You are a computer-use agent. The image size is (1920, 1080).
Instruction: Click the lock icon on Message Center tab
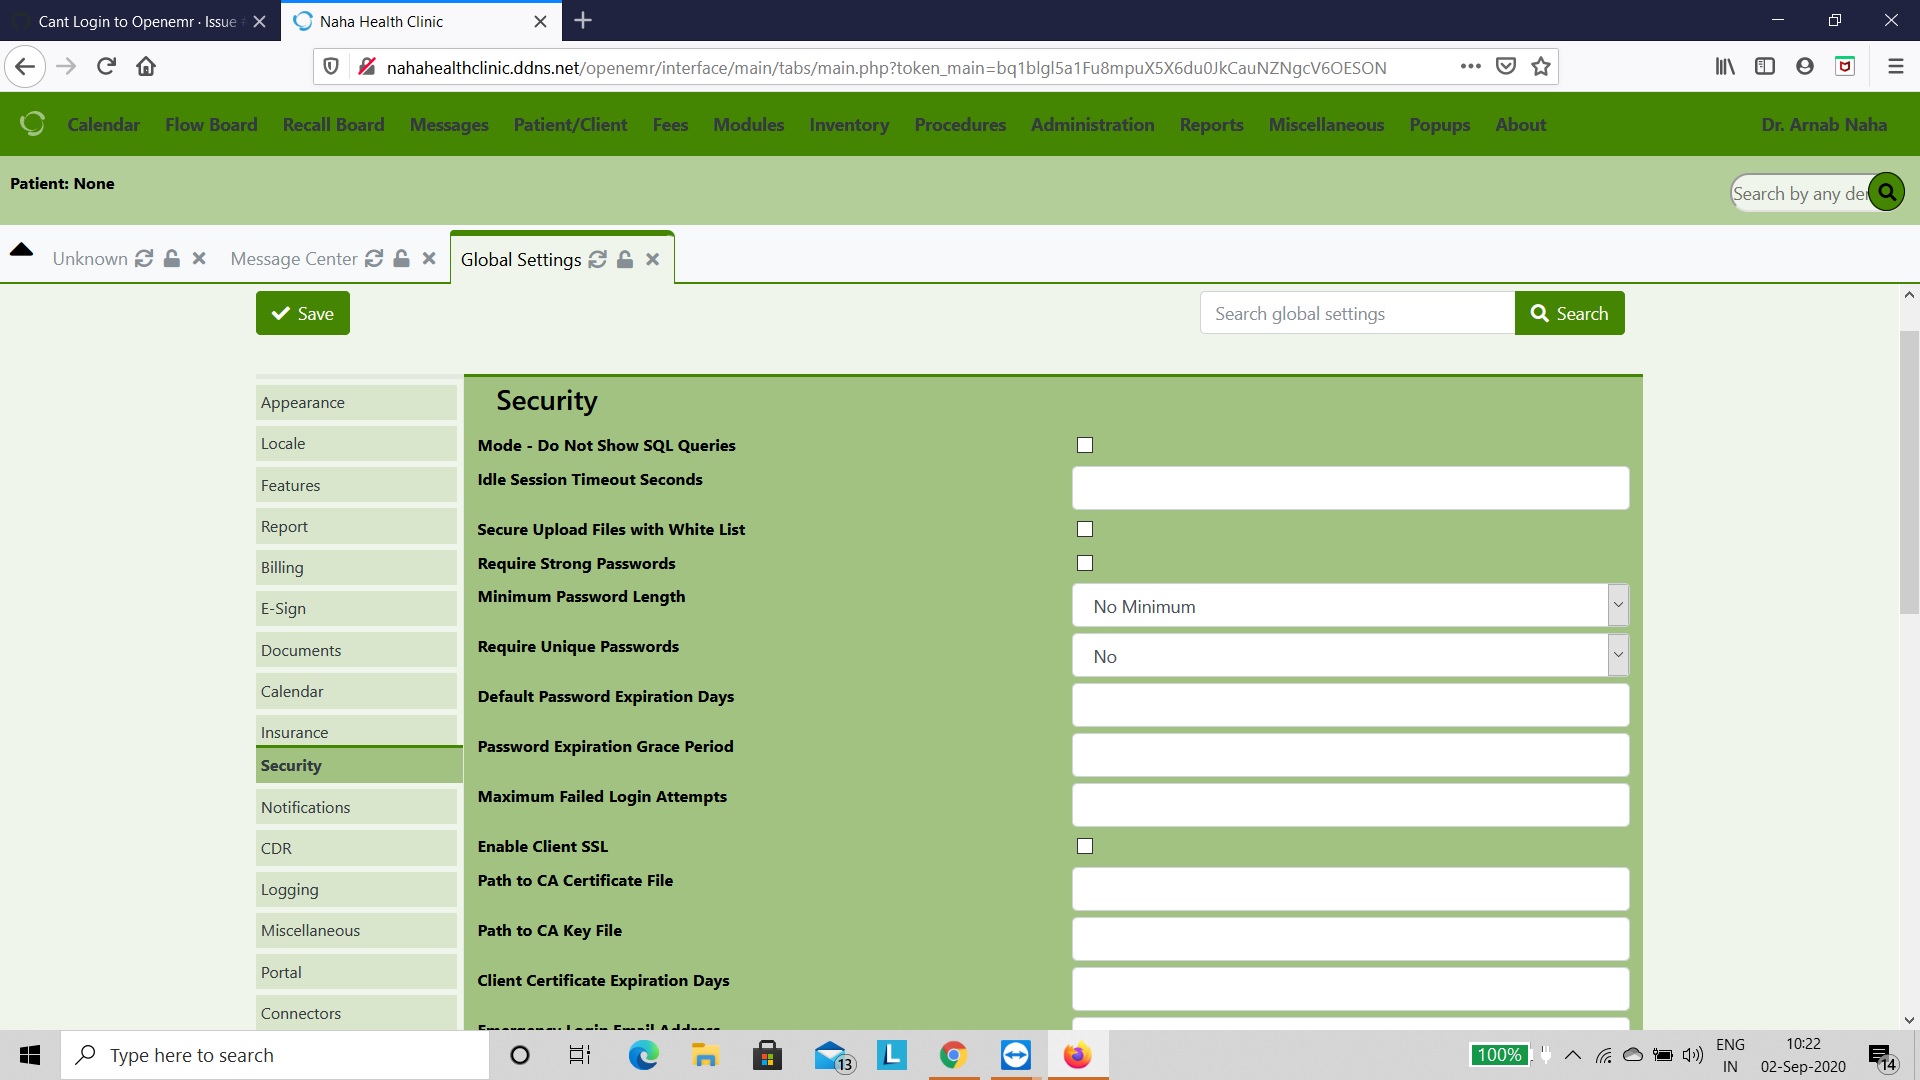(x=401, y=258)
